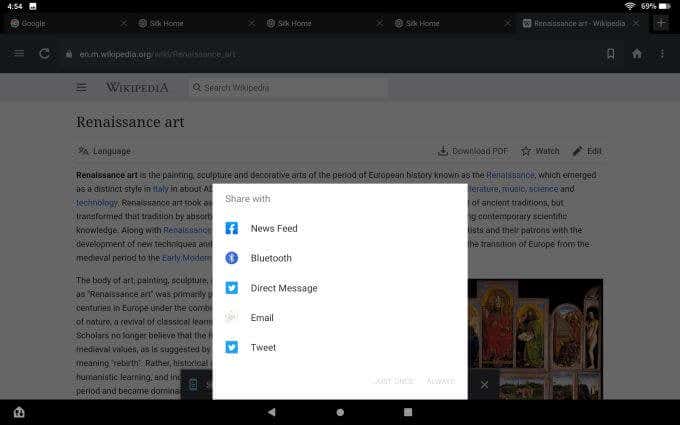Open the science link
Screen dimensions: 680x425
(543, 189)
